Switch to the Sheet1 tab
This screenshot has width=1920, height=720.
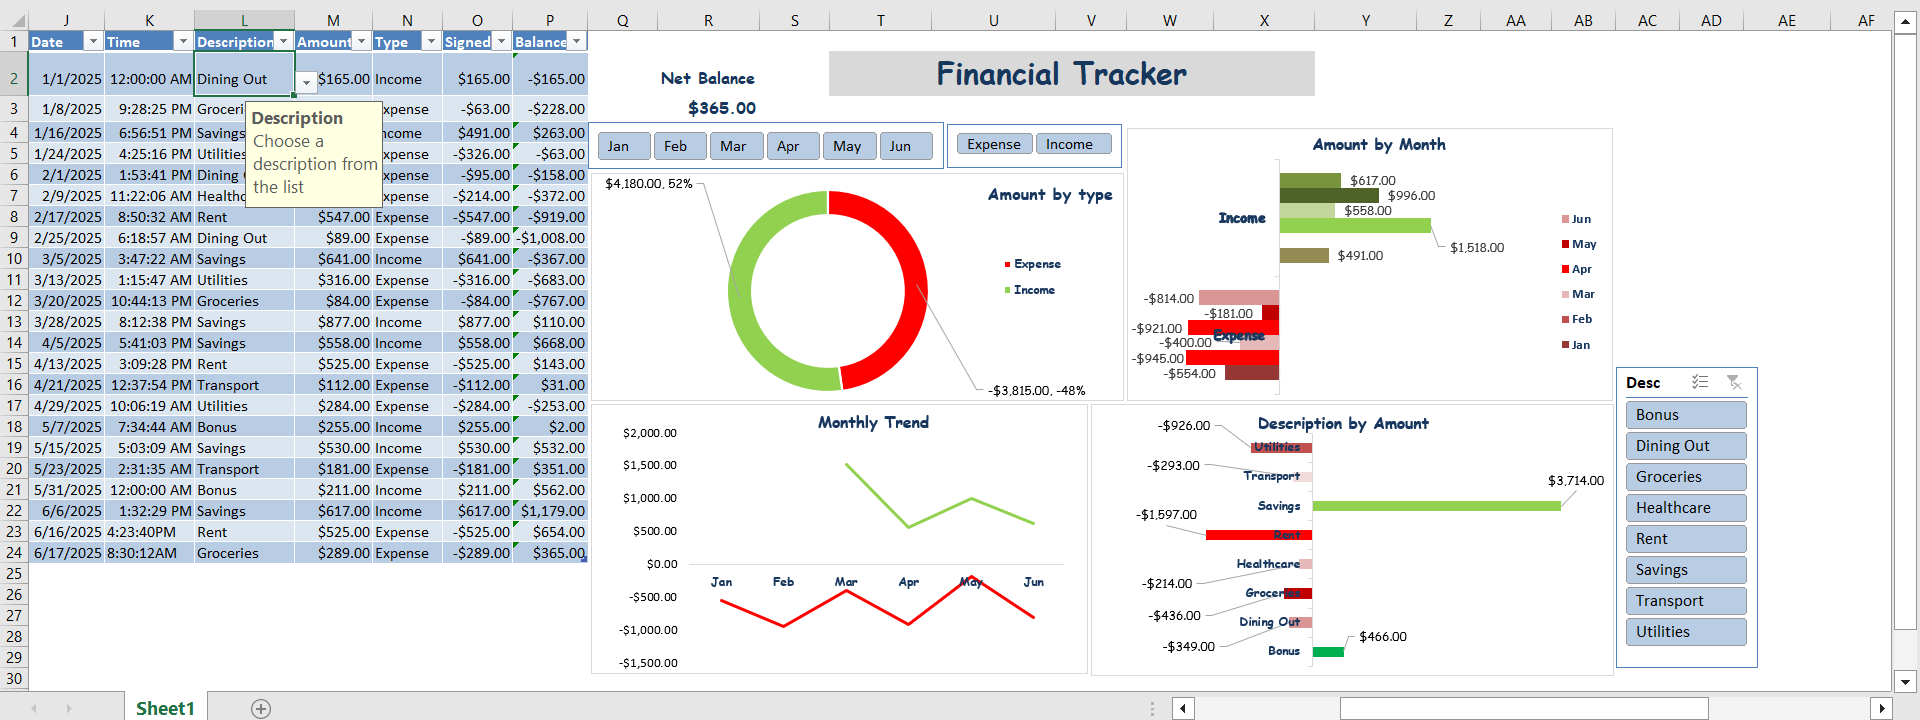165,708
